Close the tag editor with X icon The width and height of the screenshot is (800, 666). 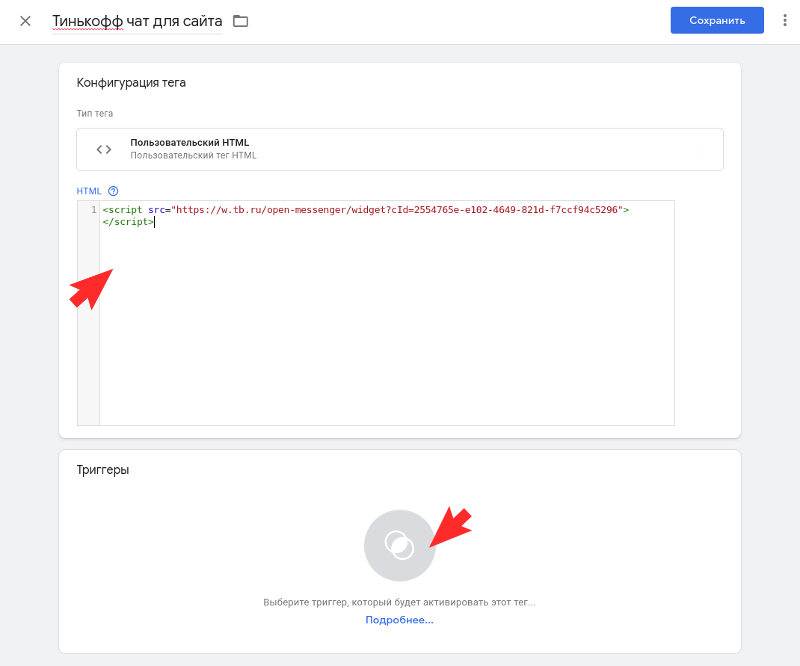coord(25,21)
